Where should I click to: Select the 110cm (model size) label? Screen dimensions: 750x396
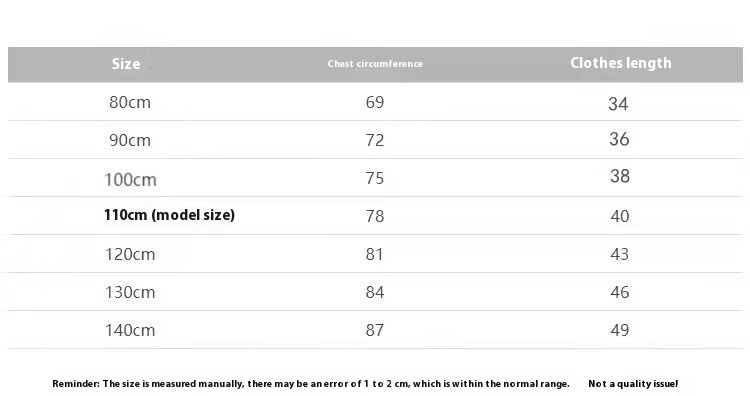169,215
